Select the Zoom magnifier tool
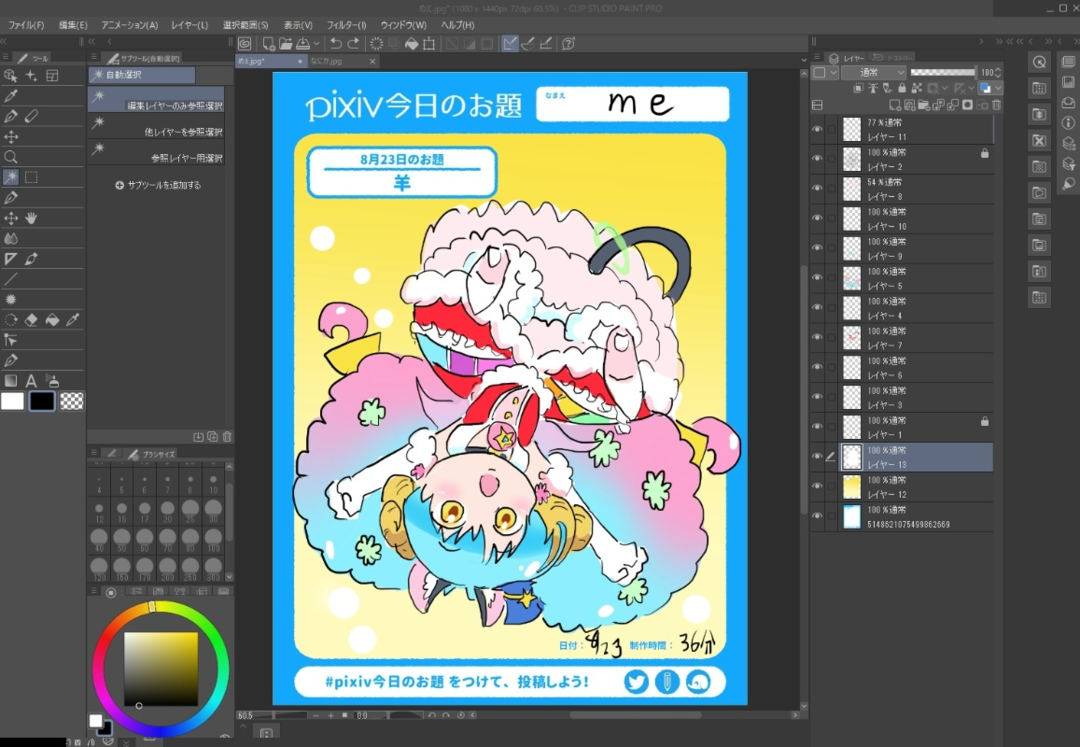This screenshot has height=747, width=1080. tap(11, 157)
